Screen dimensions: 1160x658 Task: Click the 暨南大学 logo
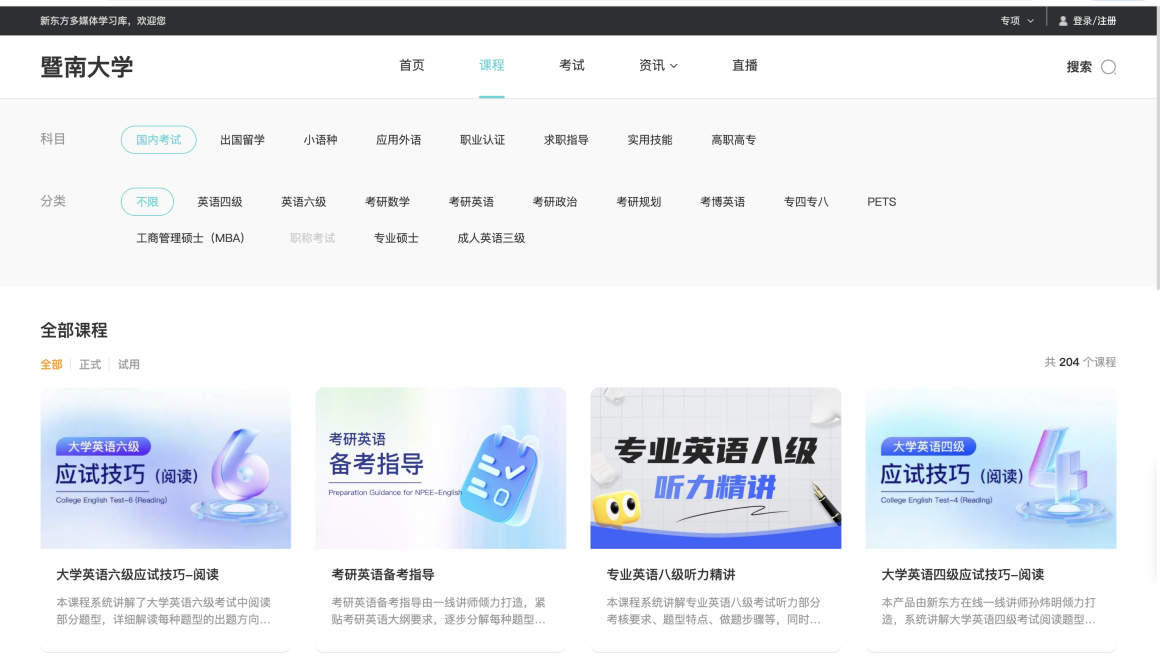point(87,67)
